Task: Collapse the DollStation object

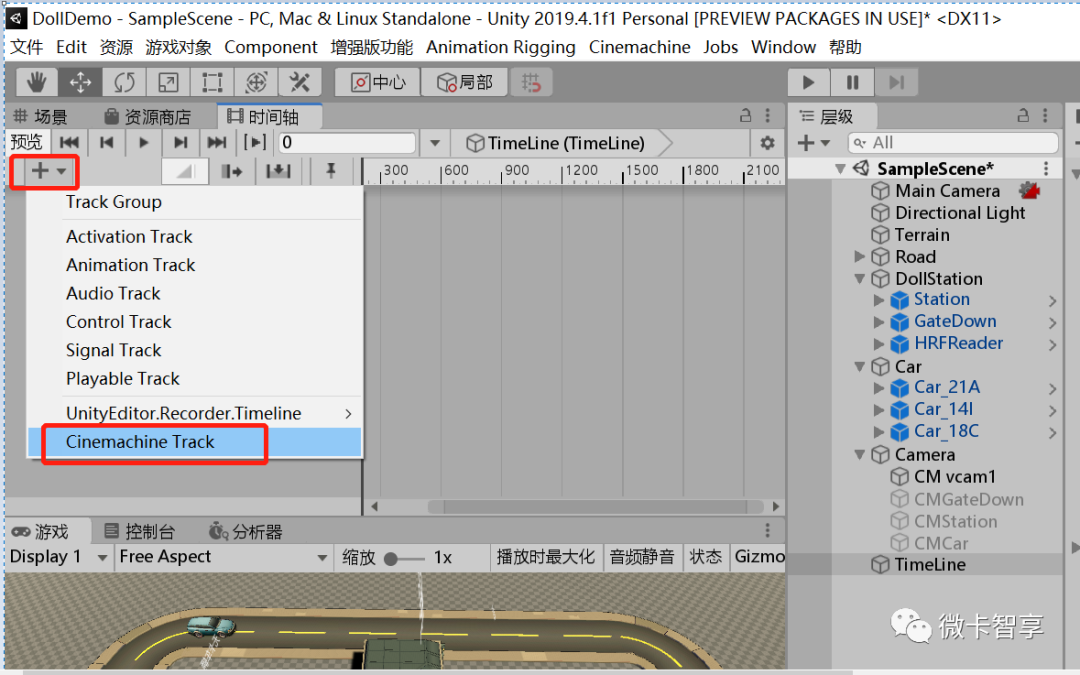Action: (x=859, y=279)
